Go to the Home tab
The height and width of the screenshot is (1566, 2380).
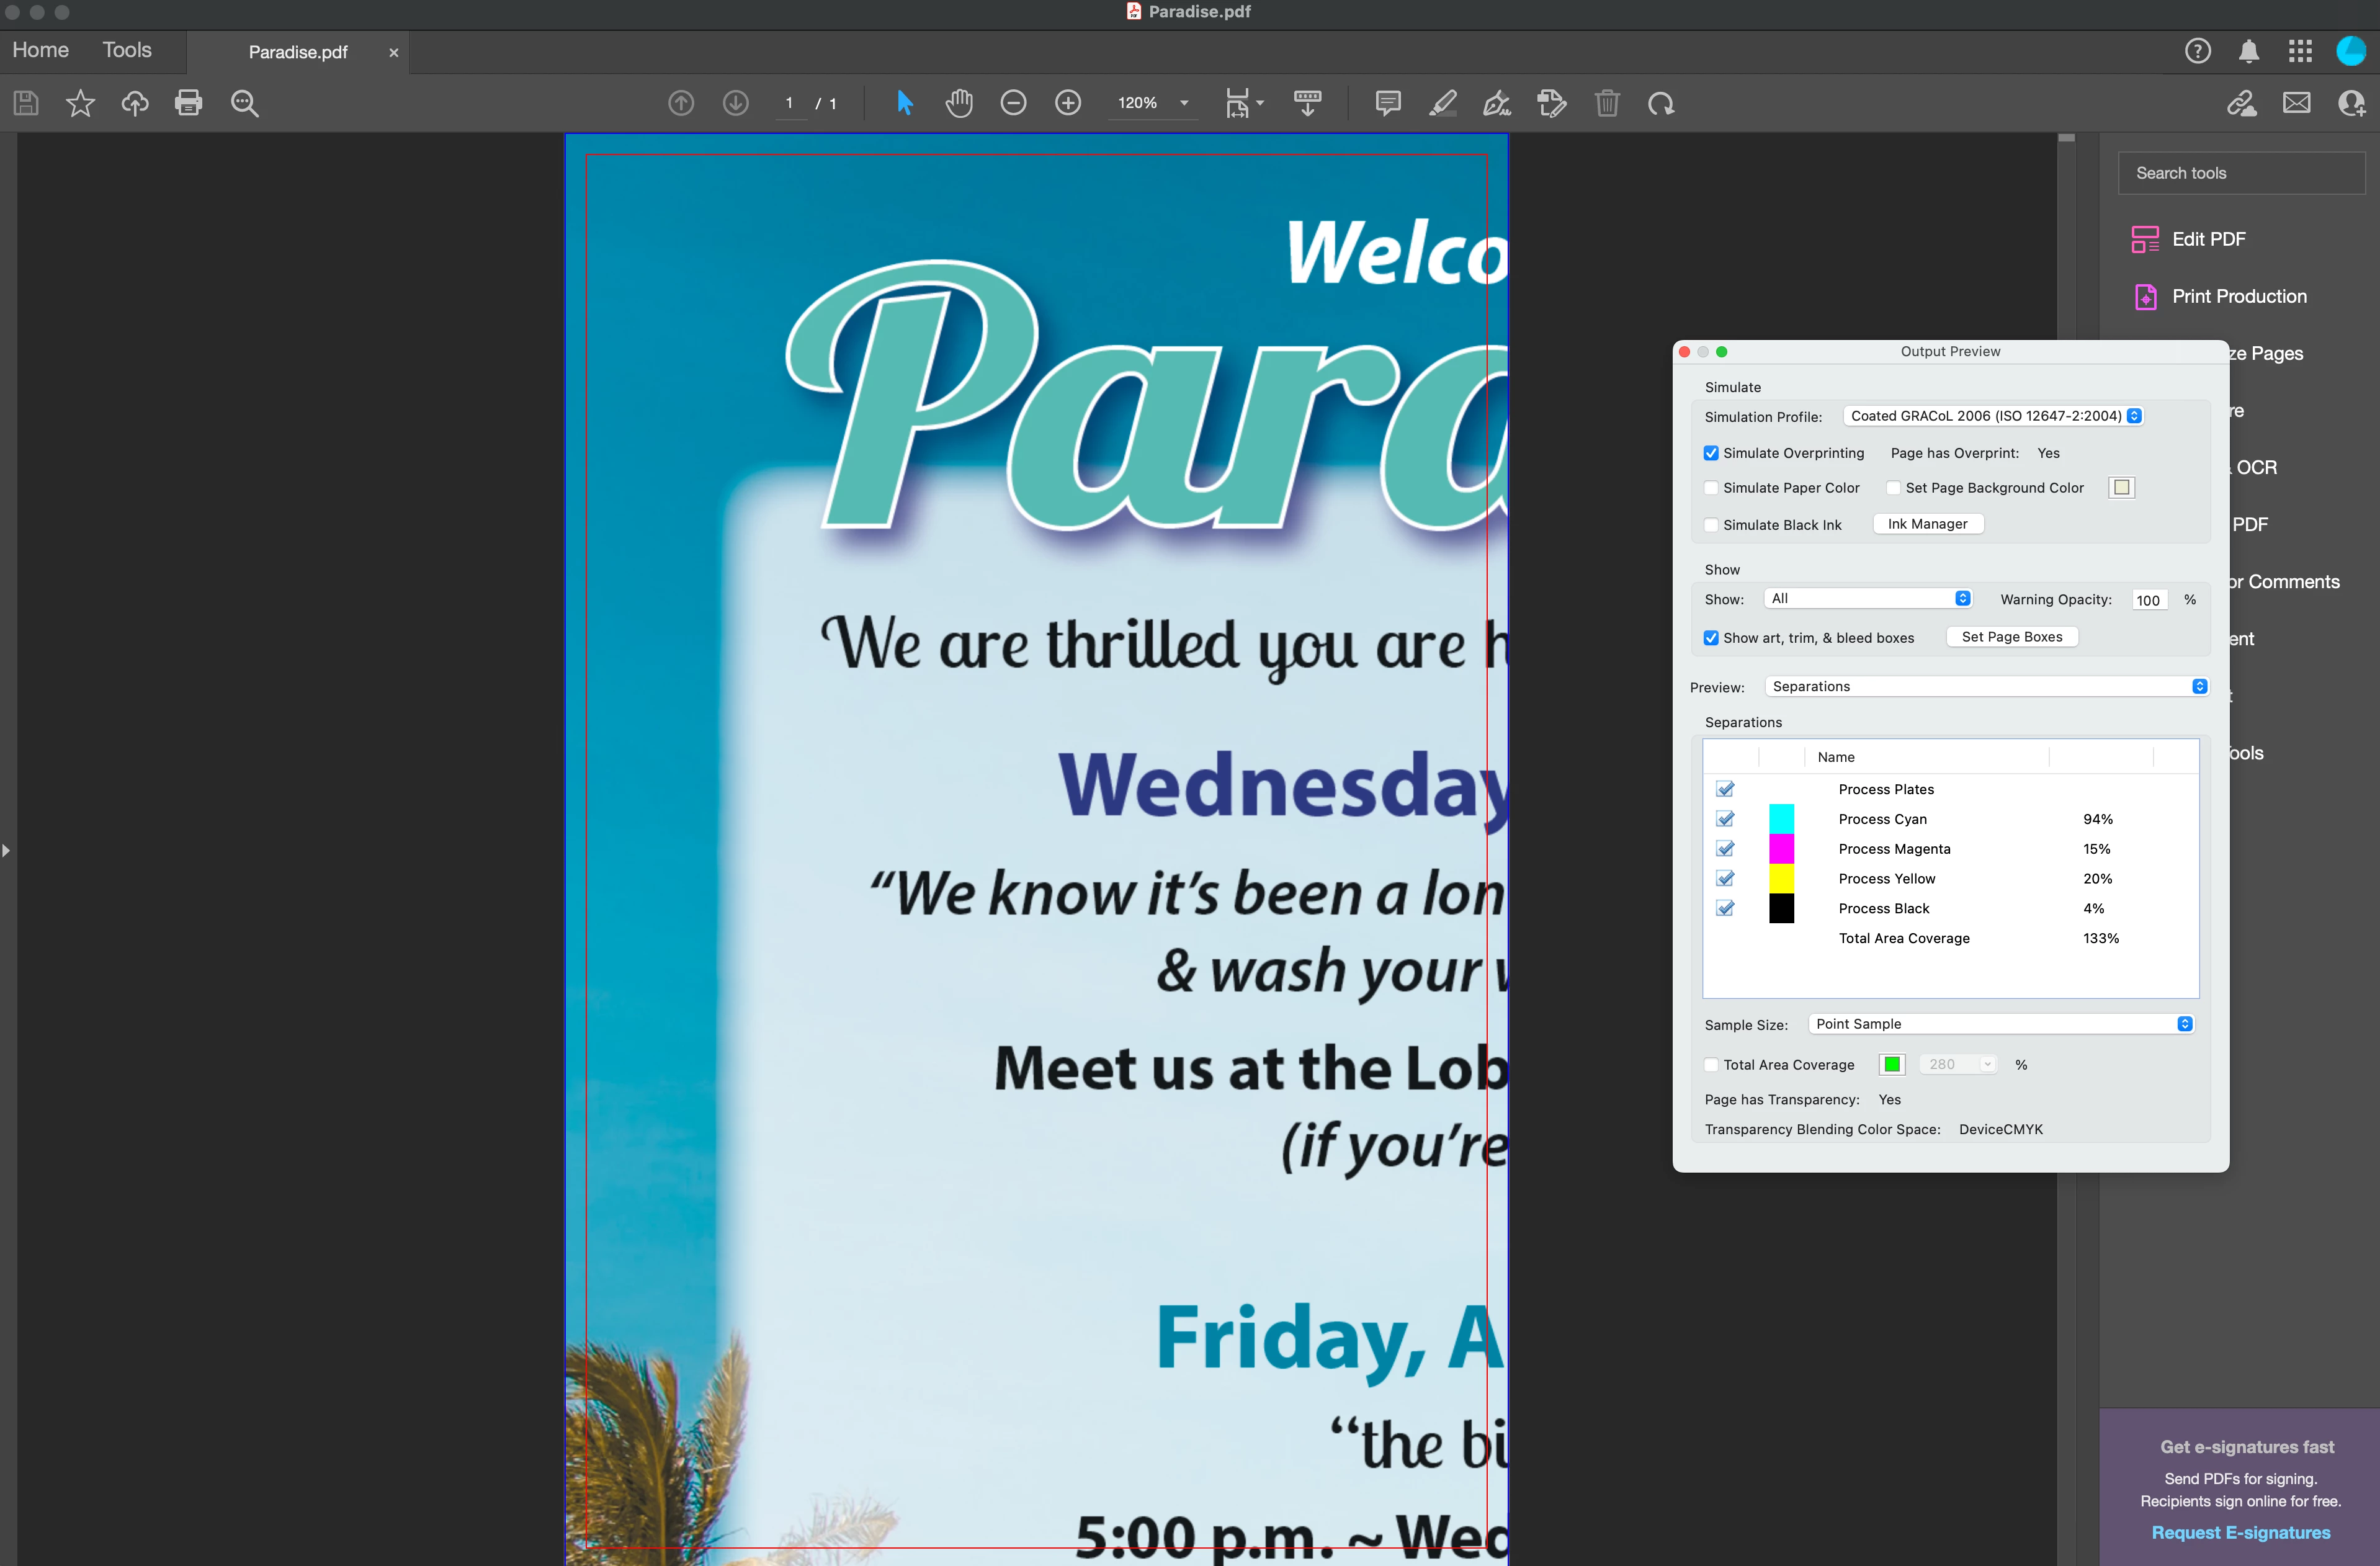pos(41,50)
